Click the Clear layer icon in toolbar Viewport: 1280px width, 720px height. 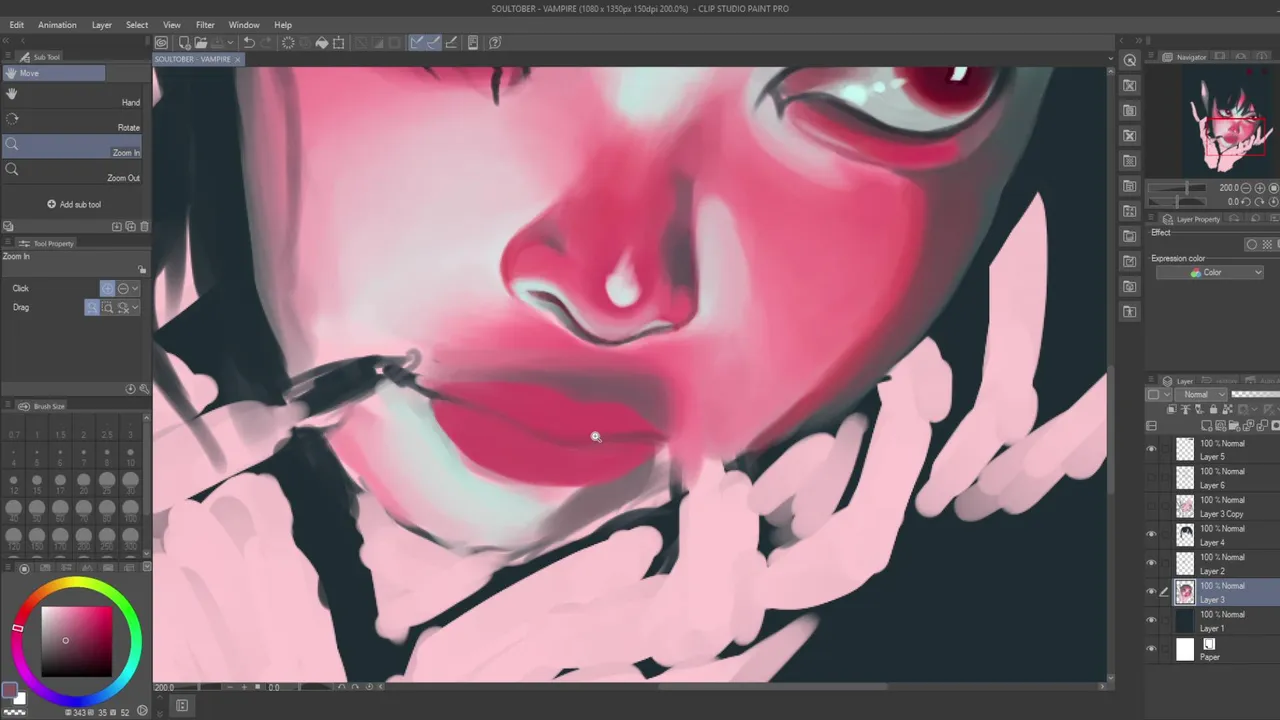coord(288,42)
